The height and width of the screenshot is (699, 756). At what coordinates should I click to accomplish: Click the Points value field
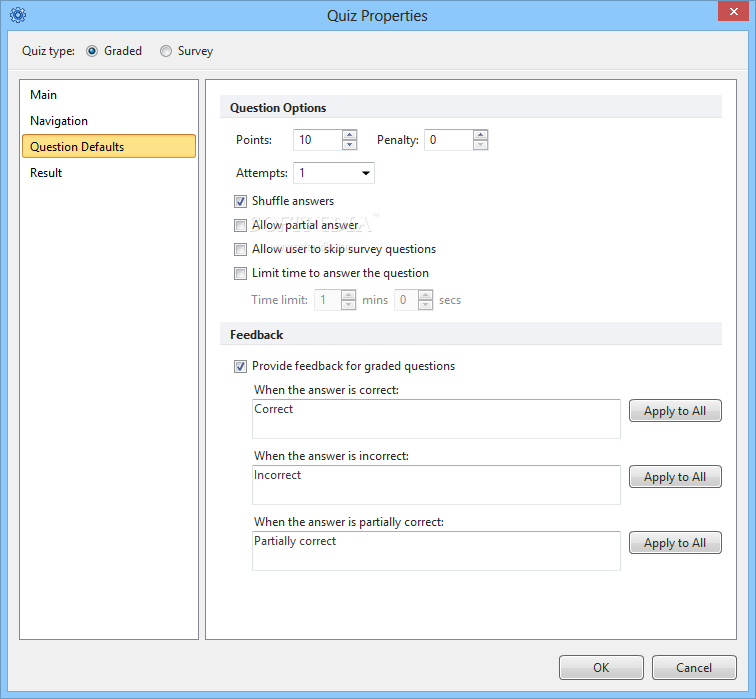[318, 140]
